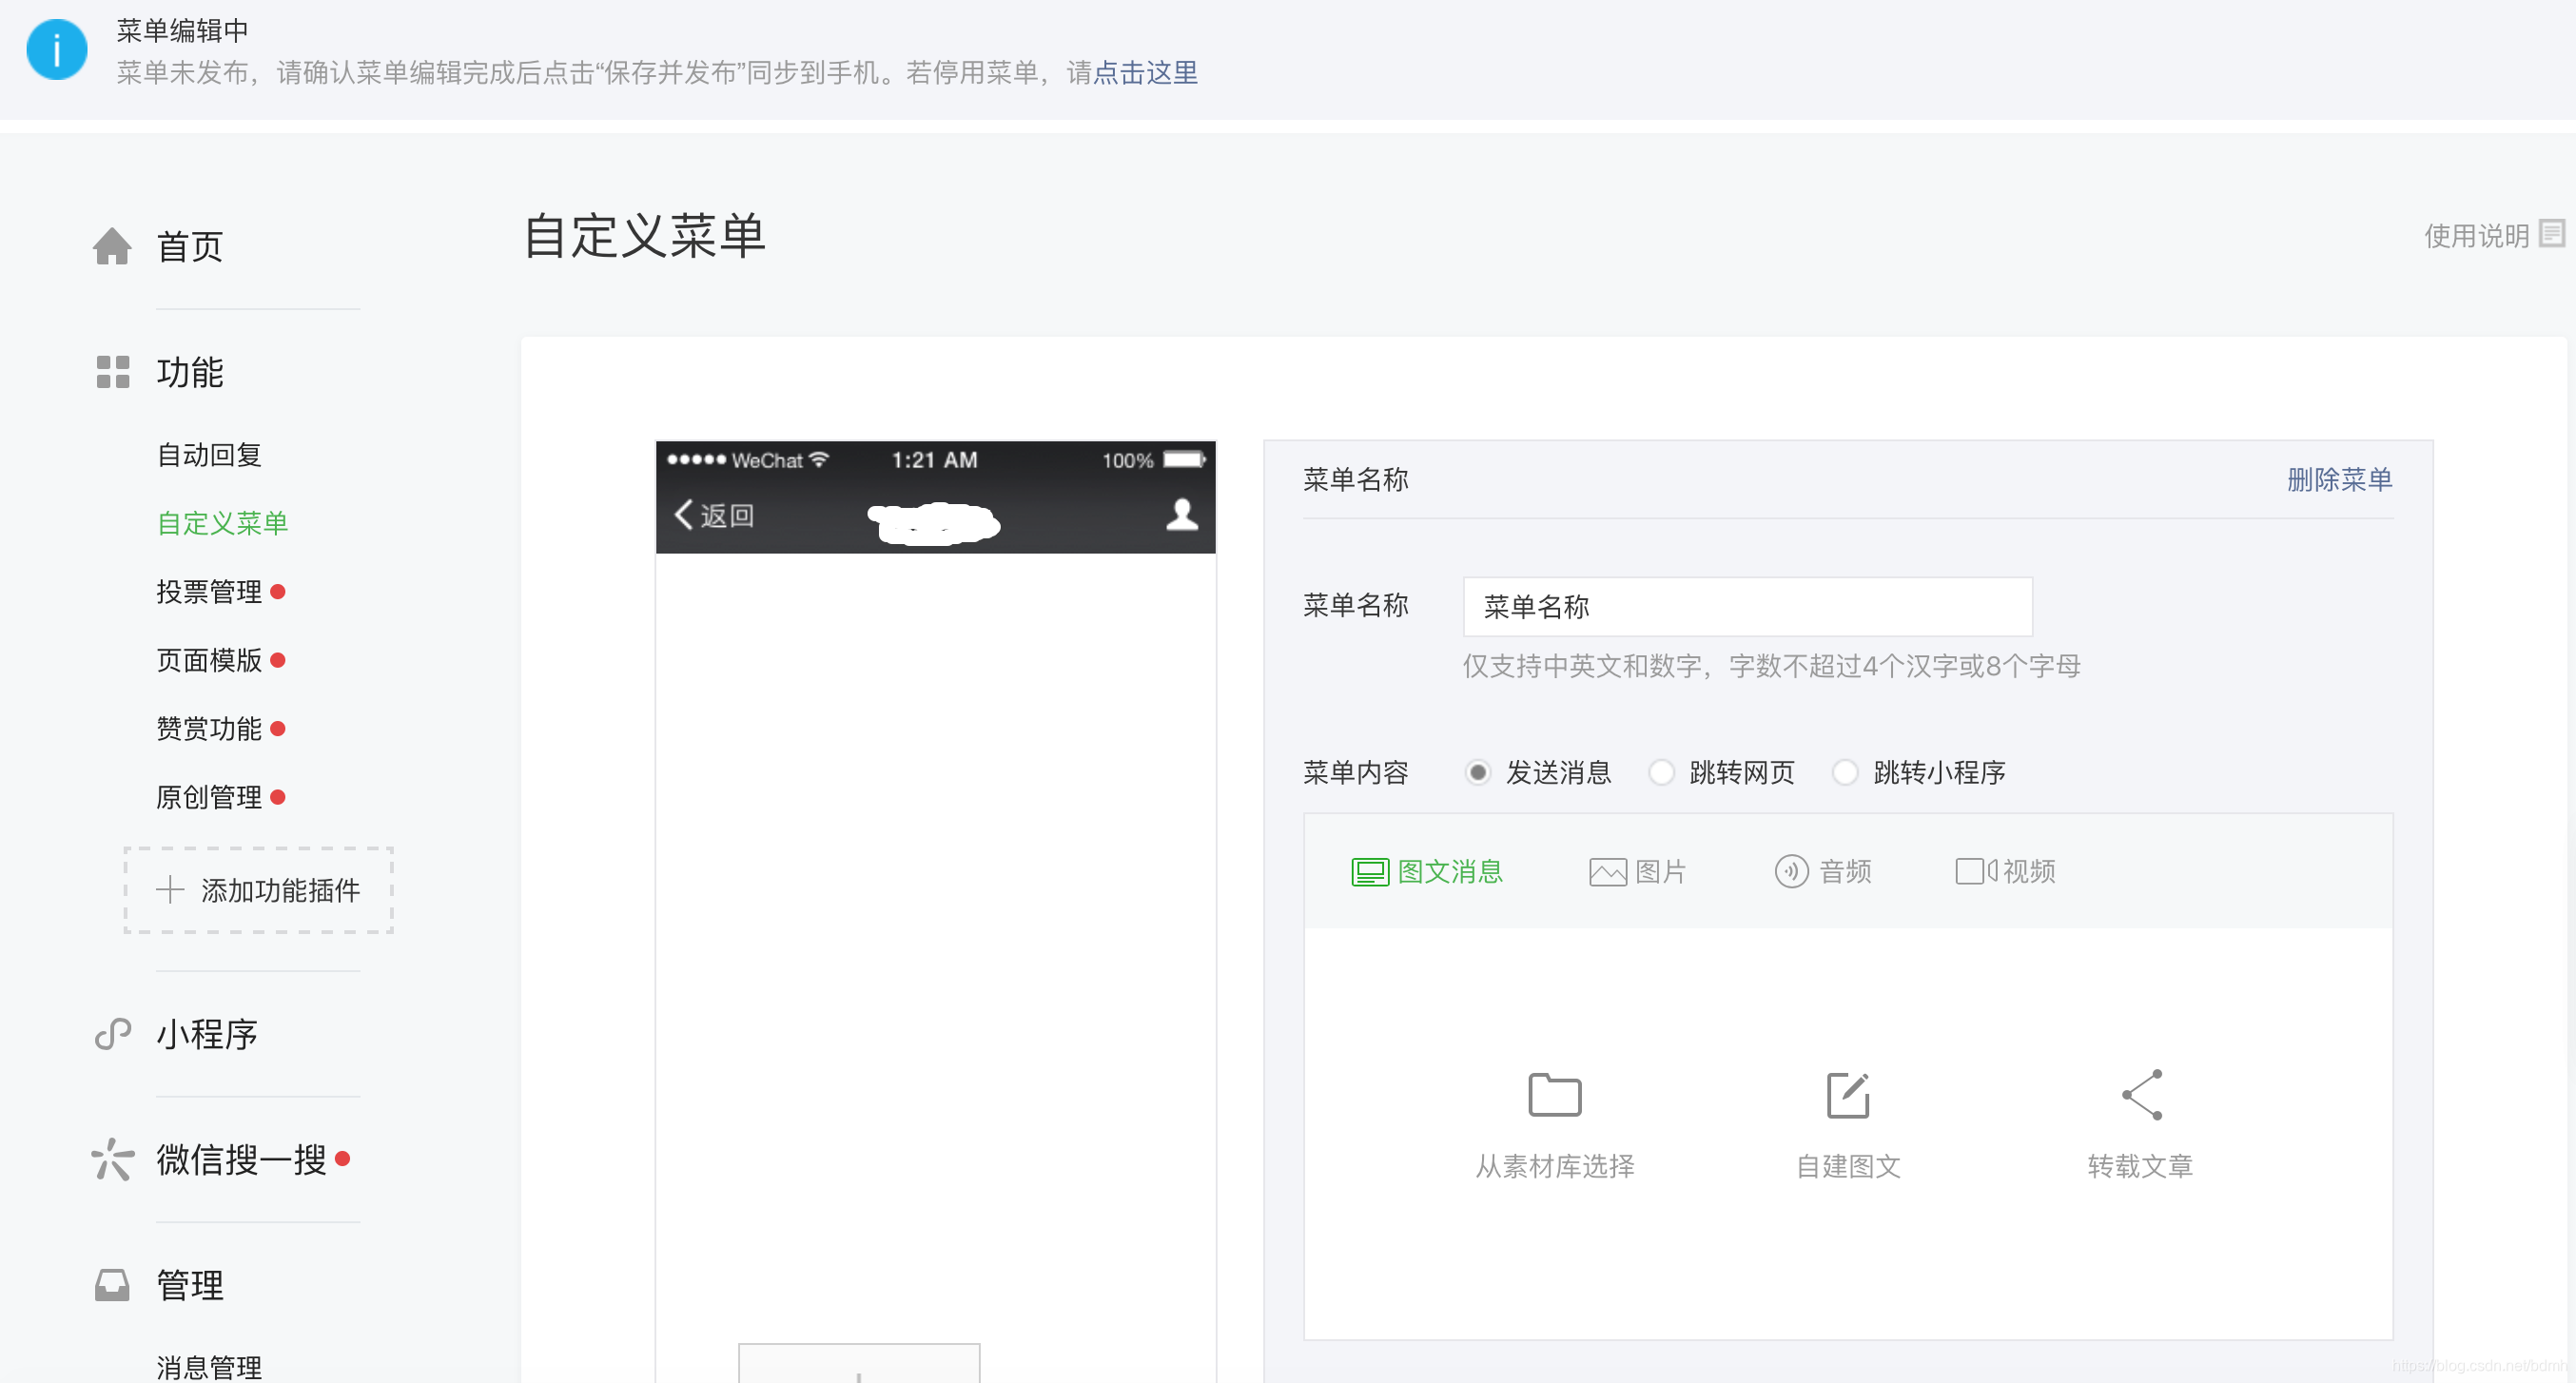Expand the 功能 sidebar section
The width and height of the screenshot is (2576, 1383).
(x=189, y=372)
